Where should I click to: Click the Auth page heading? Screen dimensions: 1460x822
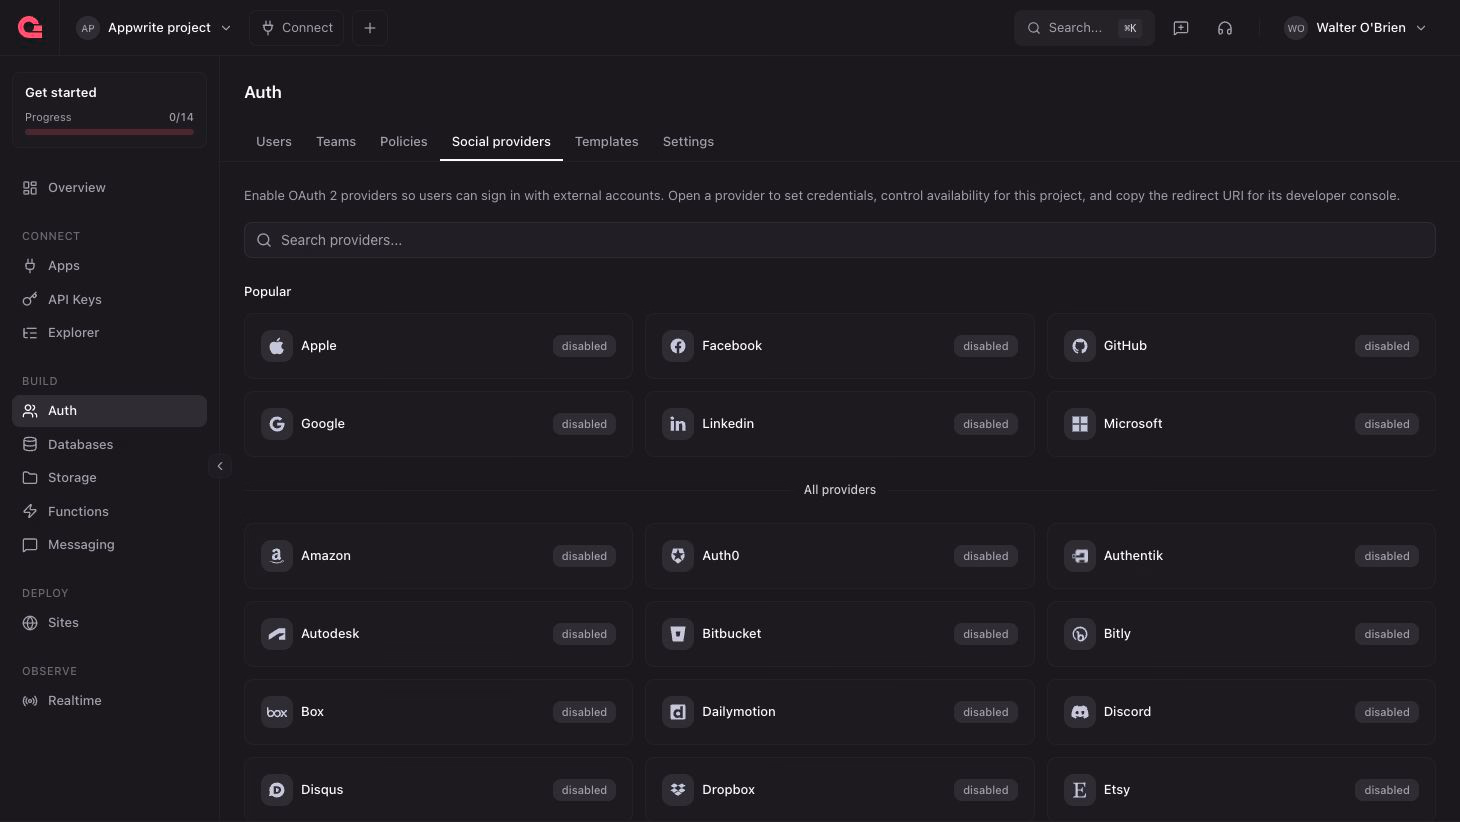tap(263, 92)
